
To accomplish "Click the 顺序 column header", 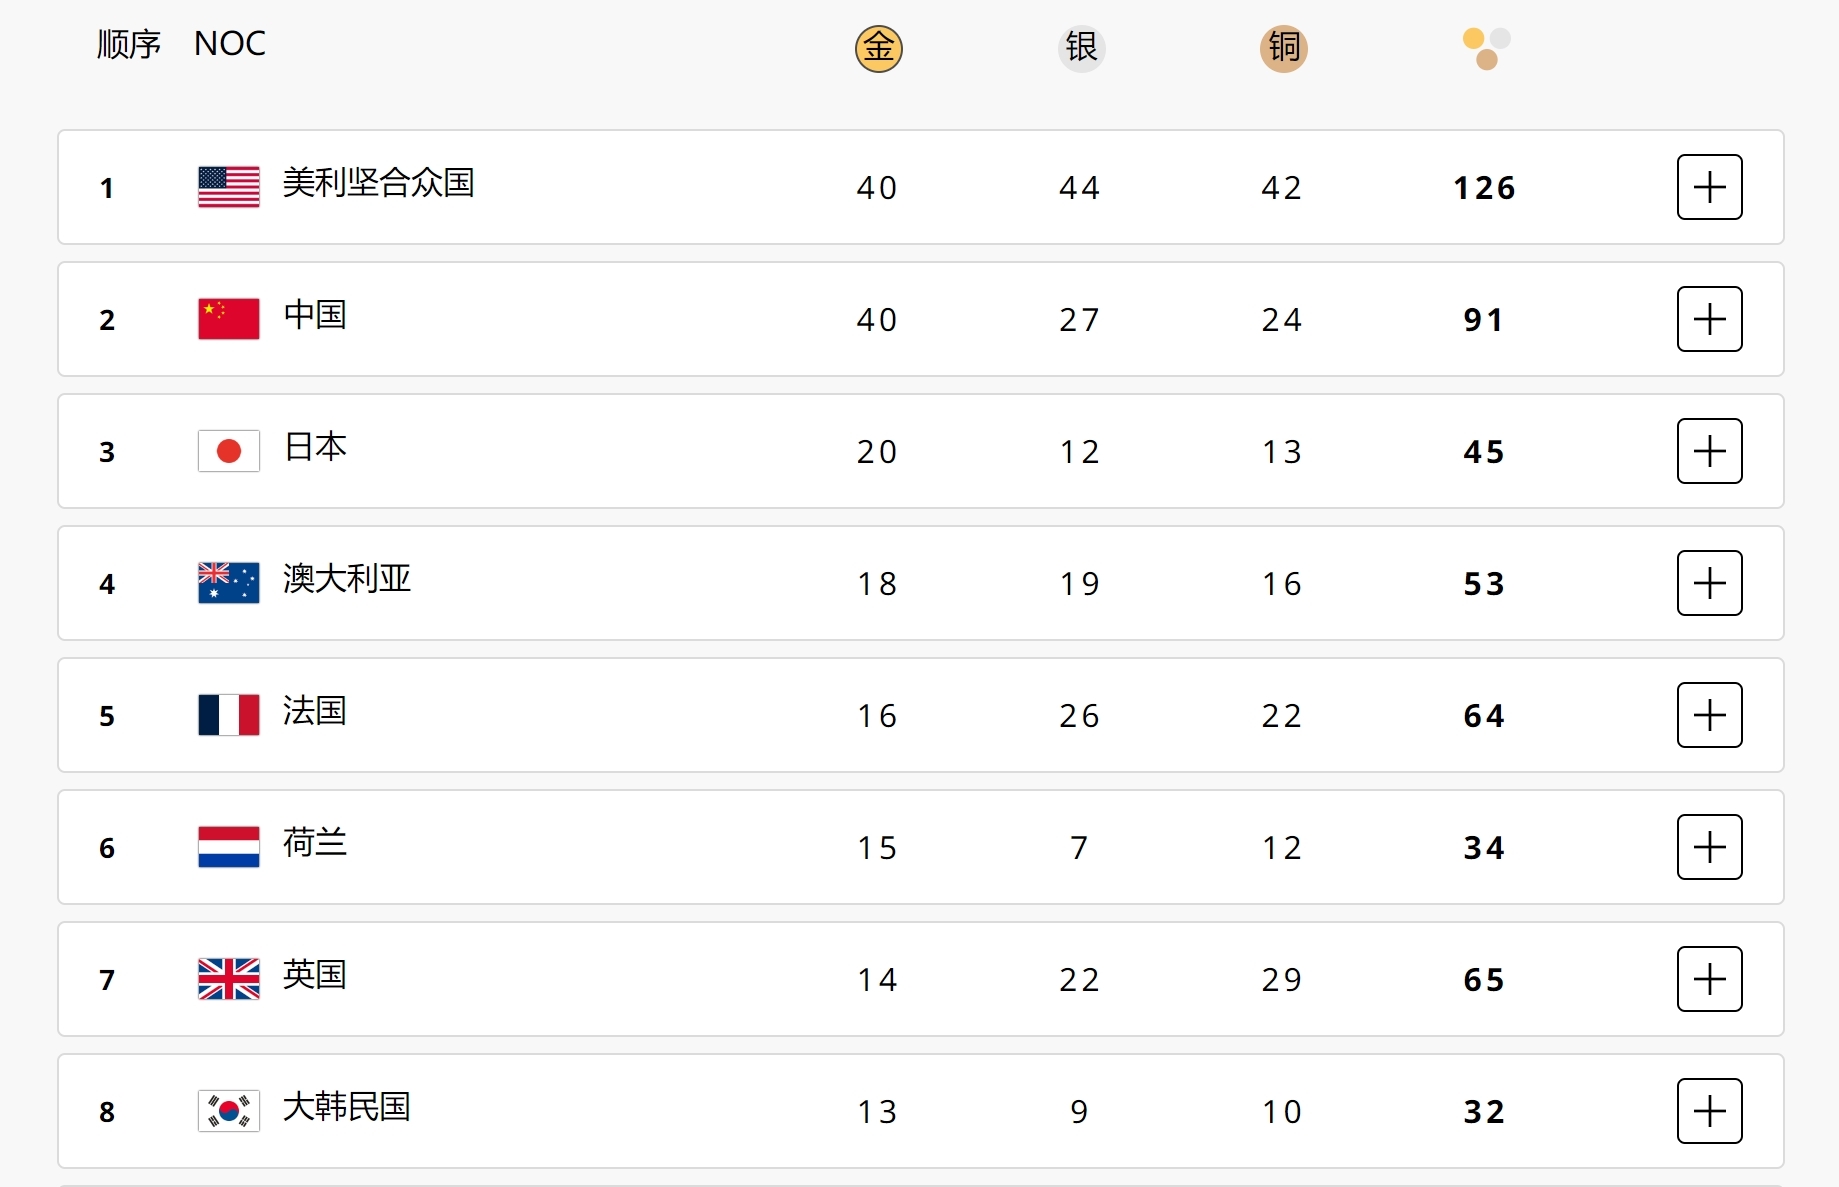I will coord(128,44).
